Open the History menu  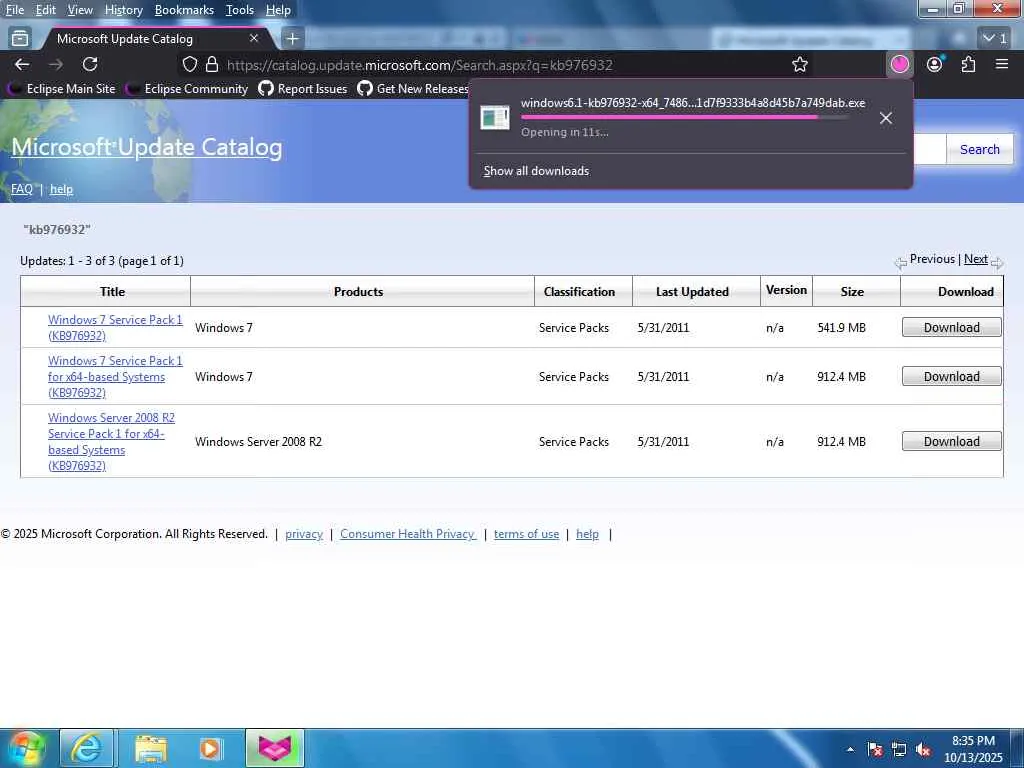123,10
